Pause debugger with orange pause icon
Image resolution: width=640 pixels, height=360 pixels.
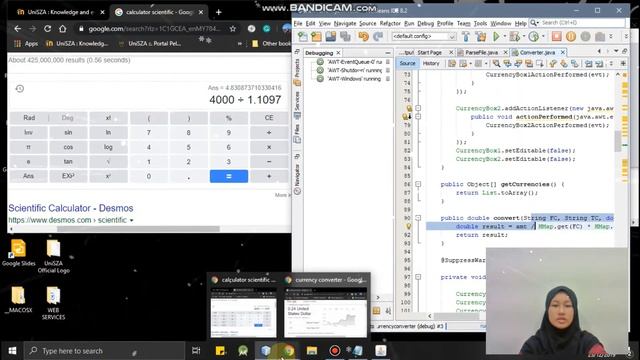tap(571, 37)
